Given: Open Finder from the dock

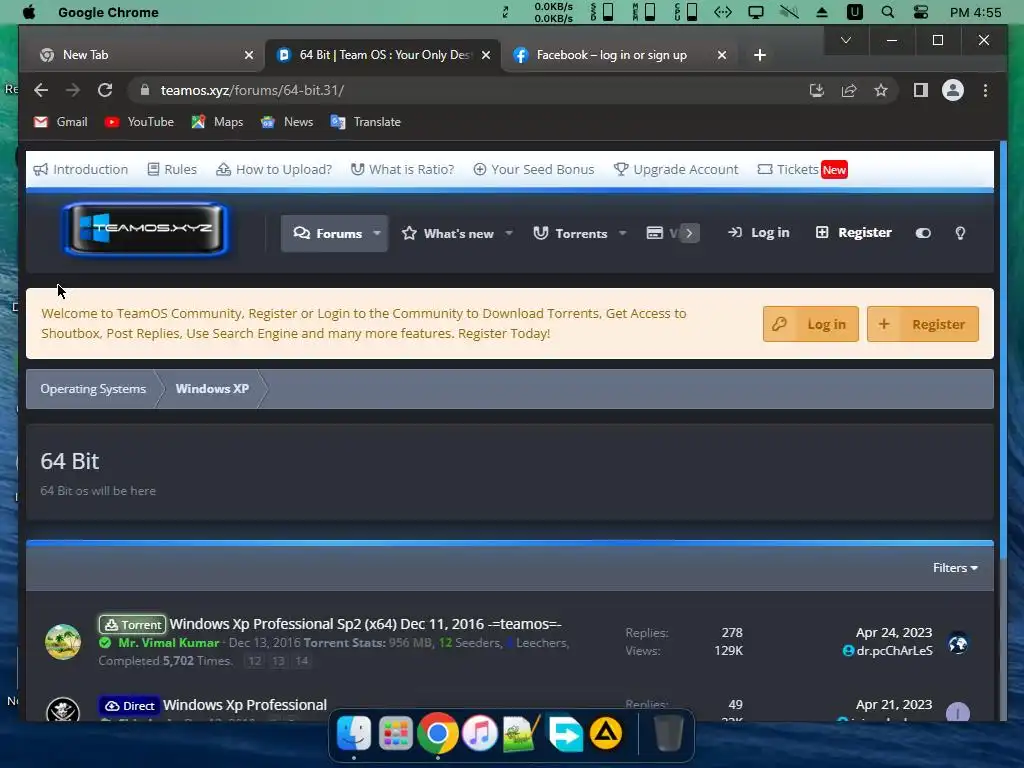Looking at the screenshot, I should [x=354, y=734].
